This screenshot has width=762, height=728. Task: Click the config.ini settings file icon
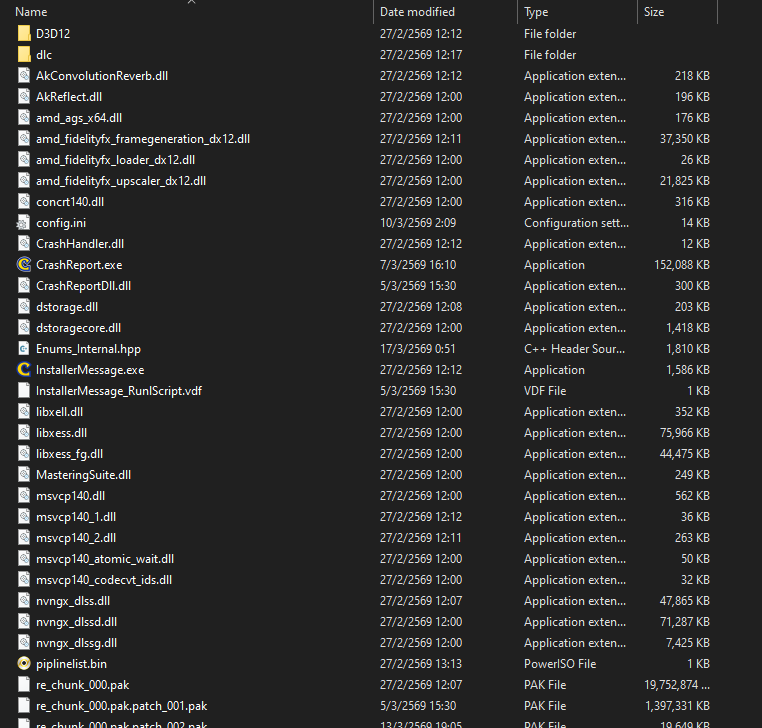(x=25, y=223)
